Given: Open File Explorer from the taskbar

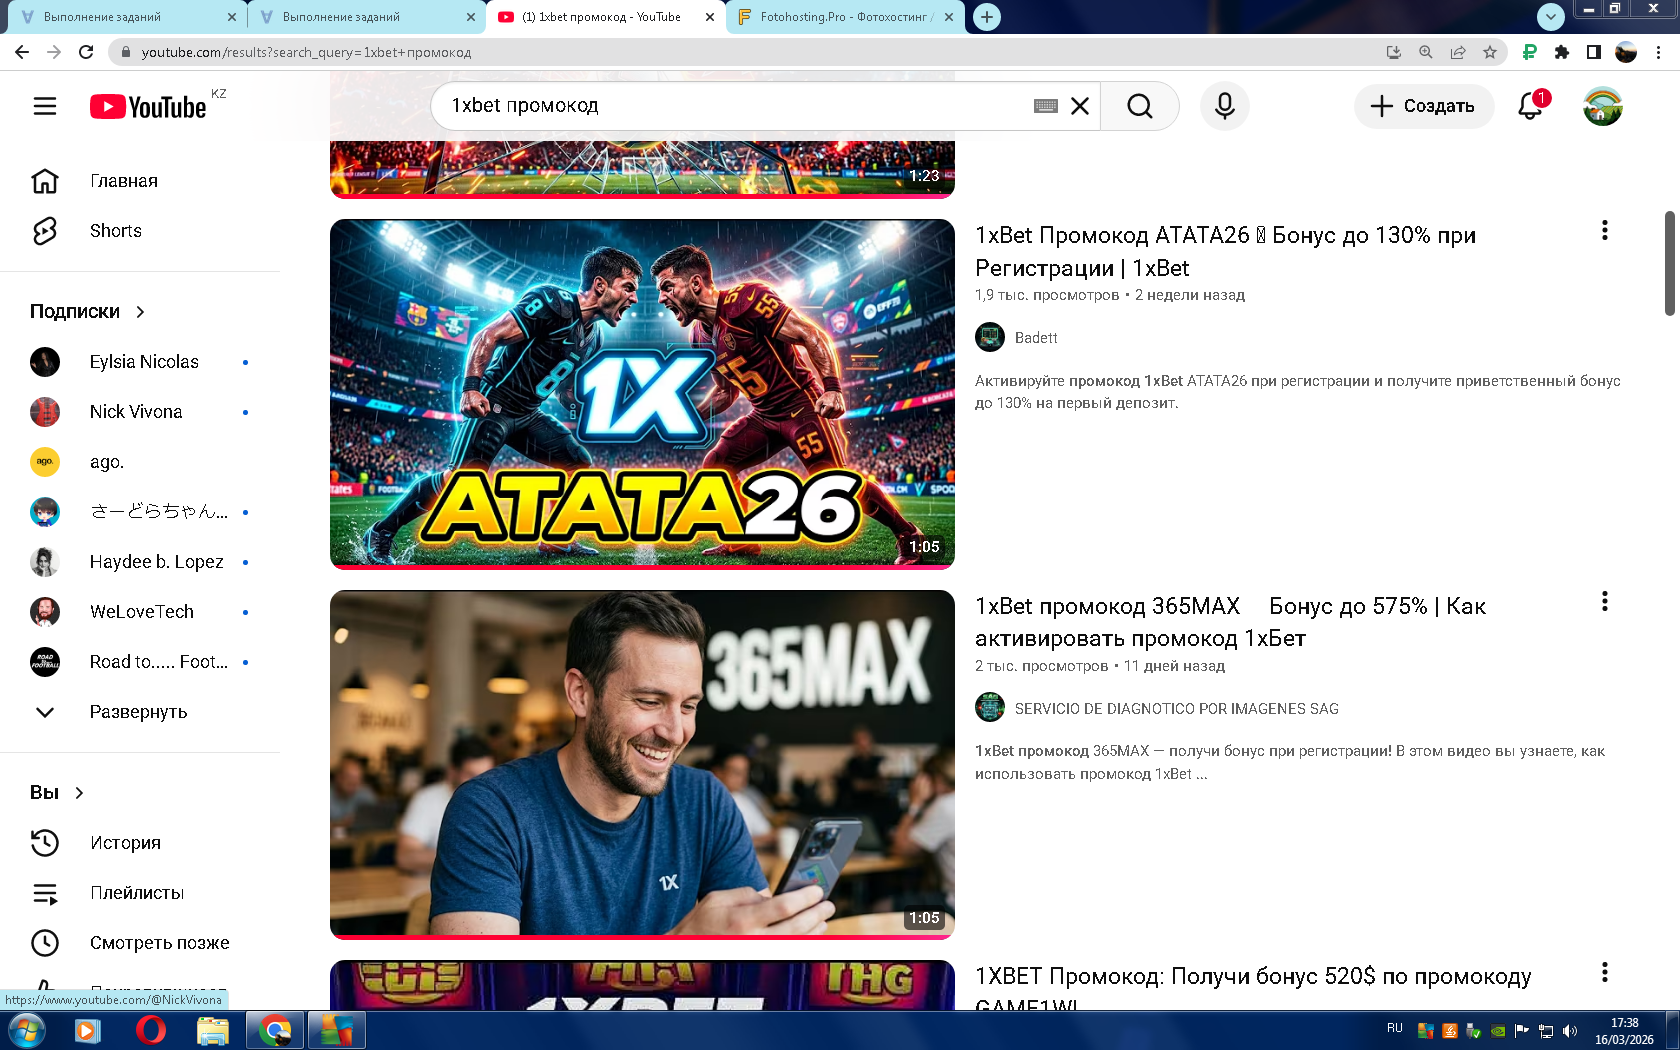Looking at the screenshot, I should tap(213, 1030).
